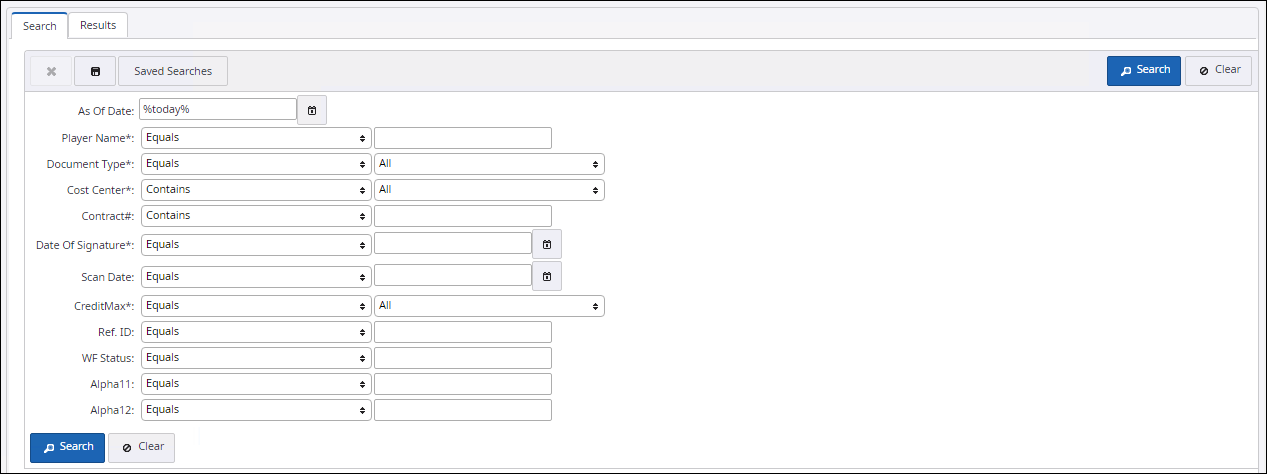The height and width of the screenshot is (474, 1267).
Task: Expand the Player Name operator dropdown
Action: (x=256, y=138)
